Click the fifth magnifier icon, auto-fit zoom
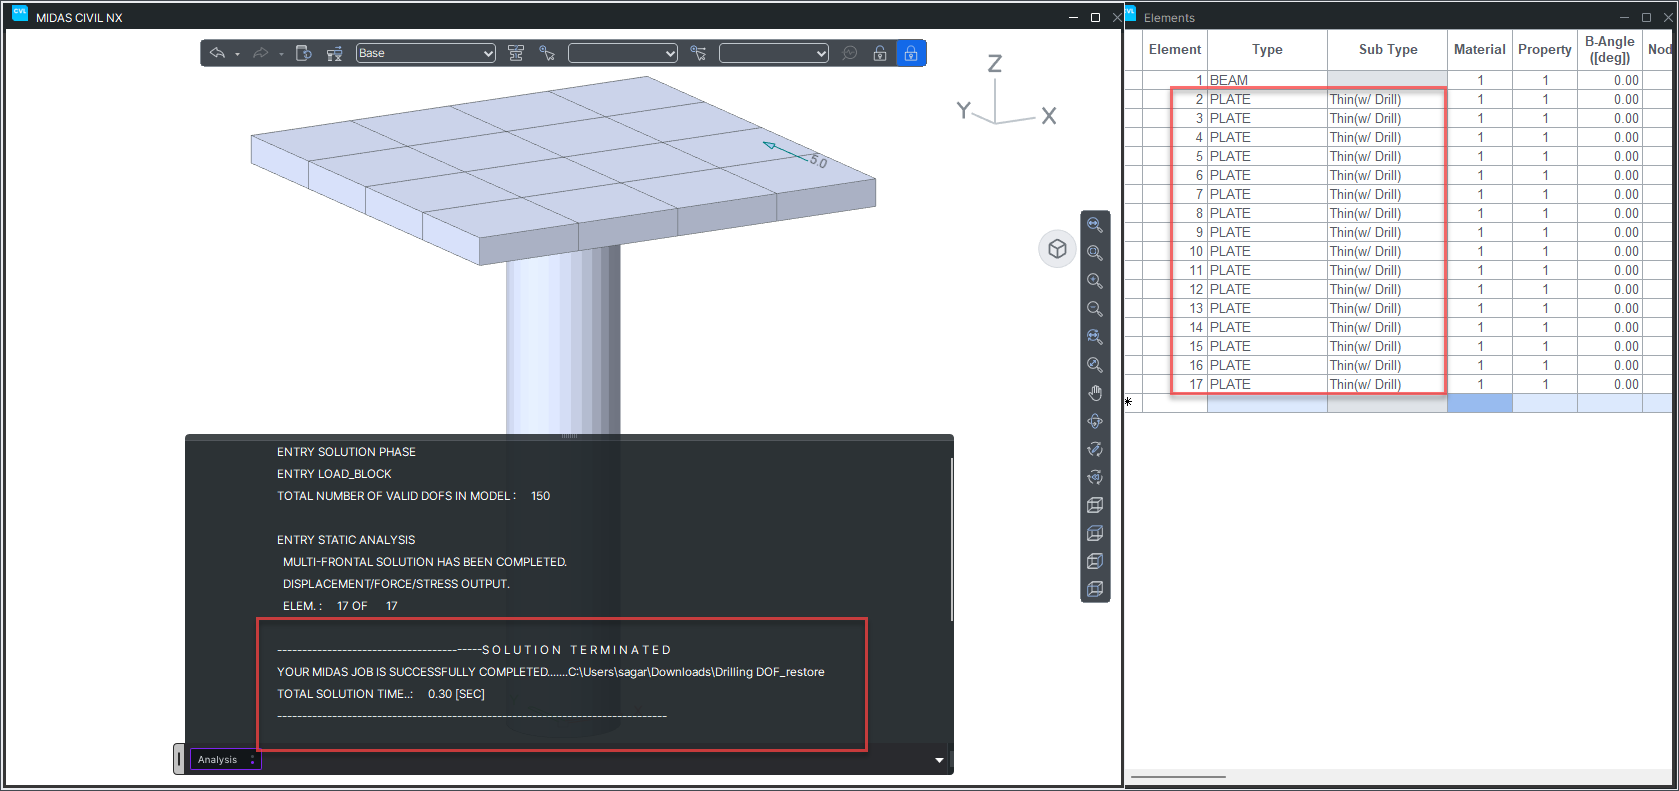This screenshot has width=1679, height=791. tap(1095, 337)
